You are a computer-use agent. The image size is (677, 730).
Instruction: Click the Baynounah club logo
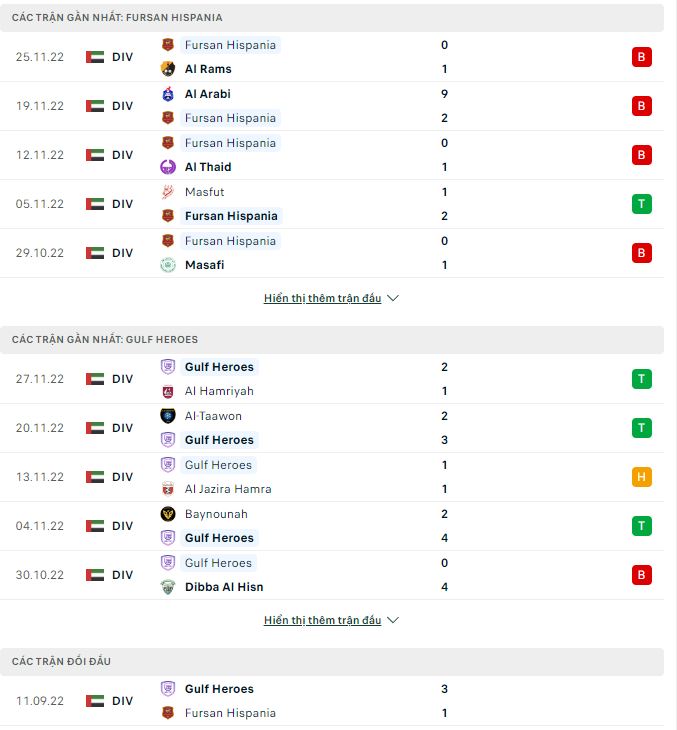tap(168, 514)
